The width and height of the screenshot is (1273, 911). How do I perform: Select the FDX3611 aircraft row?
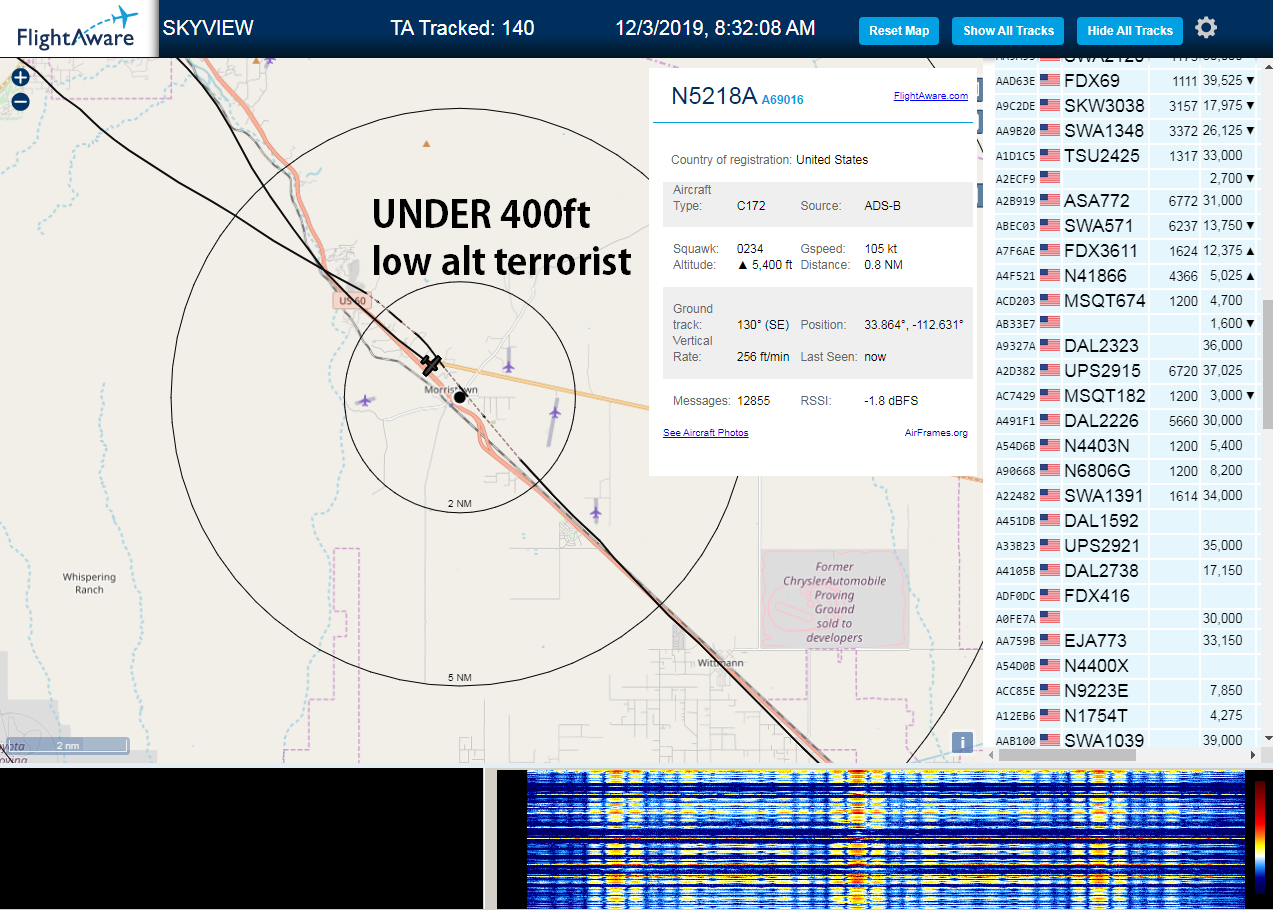point(1126,251)
